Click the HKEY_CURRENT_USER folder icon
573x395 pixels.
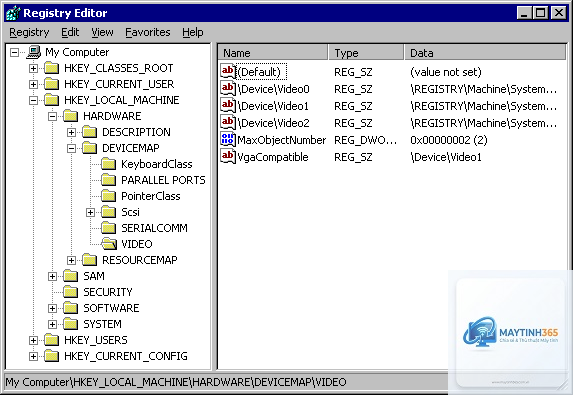pos(52,84)
